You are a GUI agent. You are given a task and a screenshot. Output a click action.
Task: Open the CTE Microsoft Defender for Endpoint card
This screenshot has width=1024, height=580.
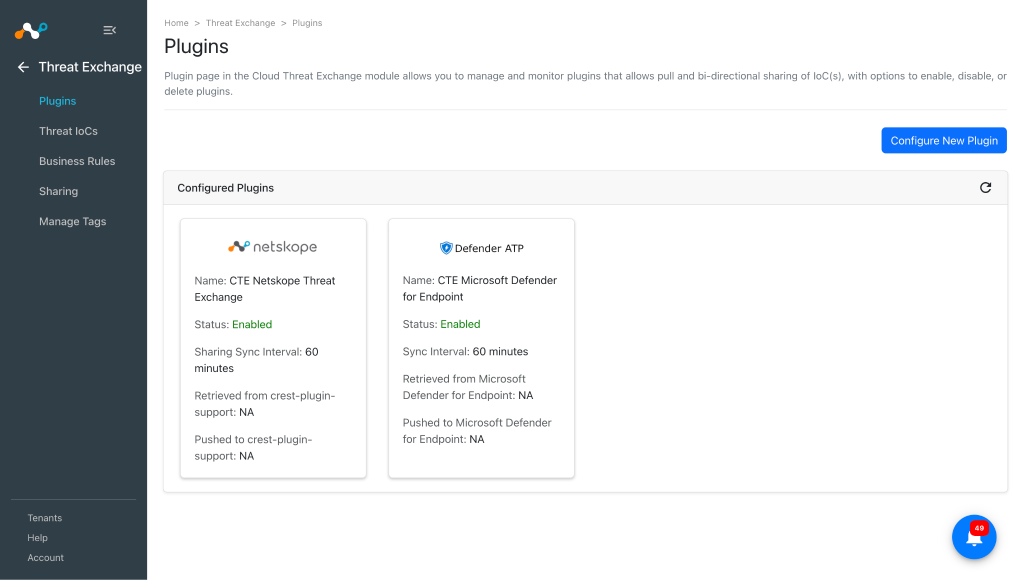point(481,348)
